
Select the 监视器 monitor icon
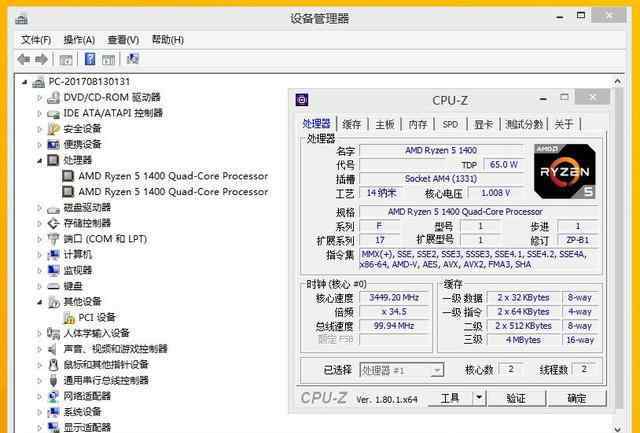click(53, 270)
